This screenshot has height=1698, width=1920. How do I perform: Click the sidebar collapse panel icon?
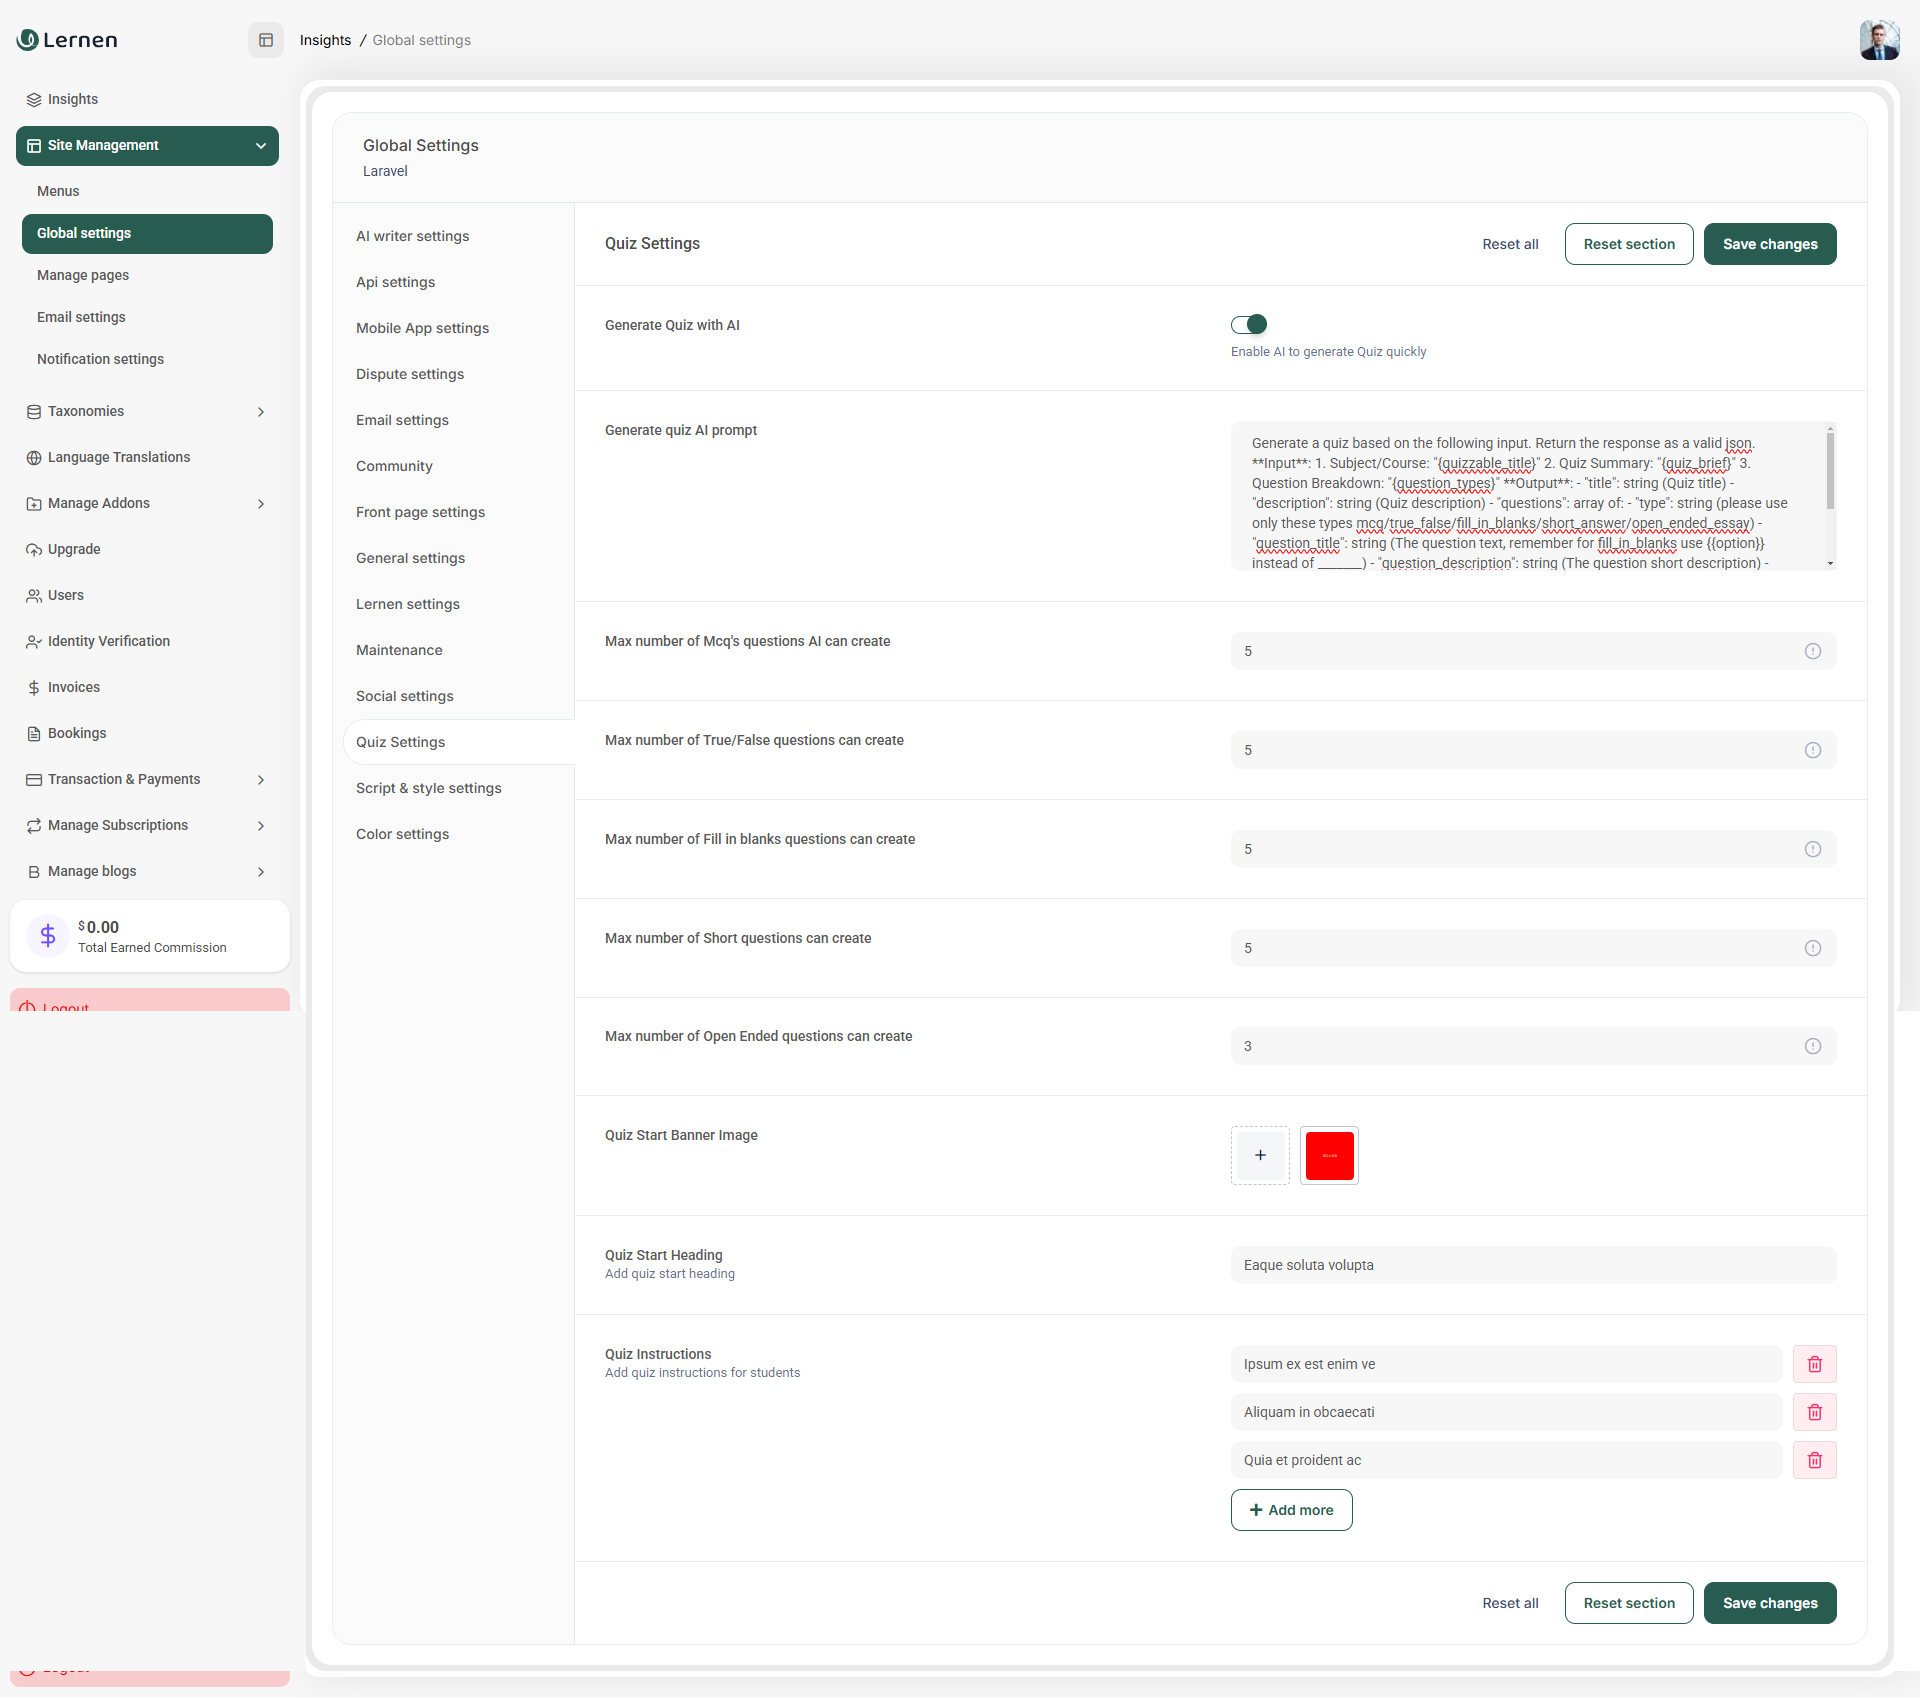pos(266,40)
